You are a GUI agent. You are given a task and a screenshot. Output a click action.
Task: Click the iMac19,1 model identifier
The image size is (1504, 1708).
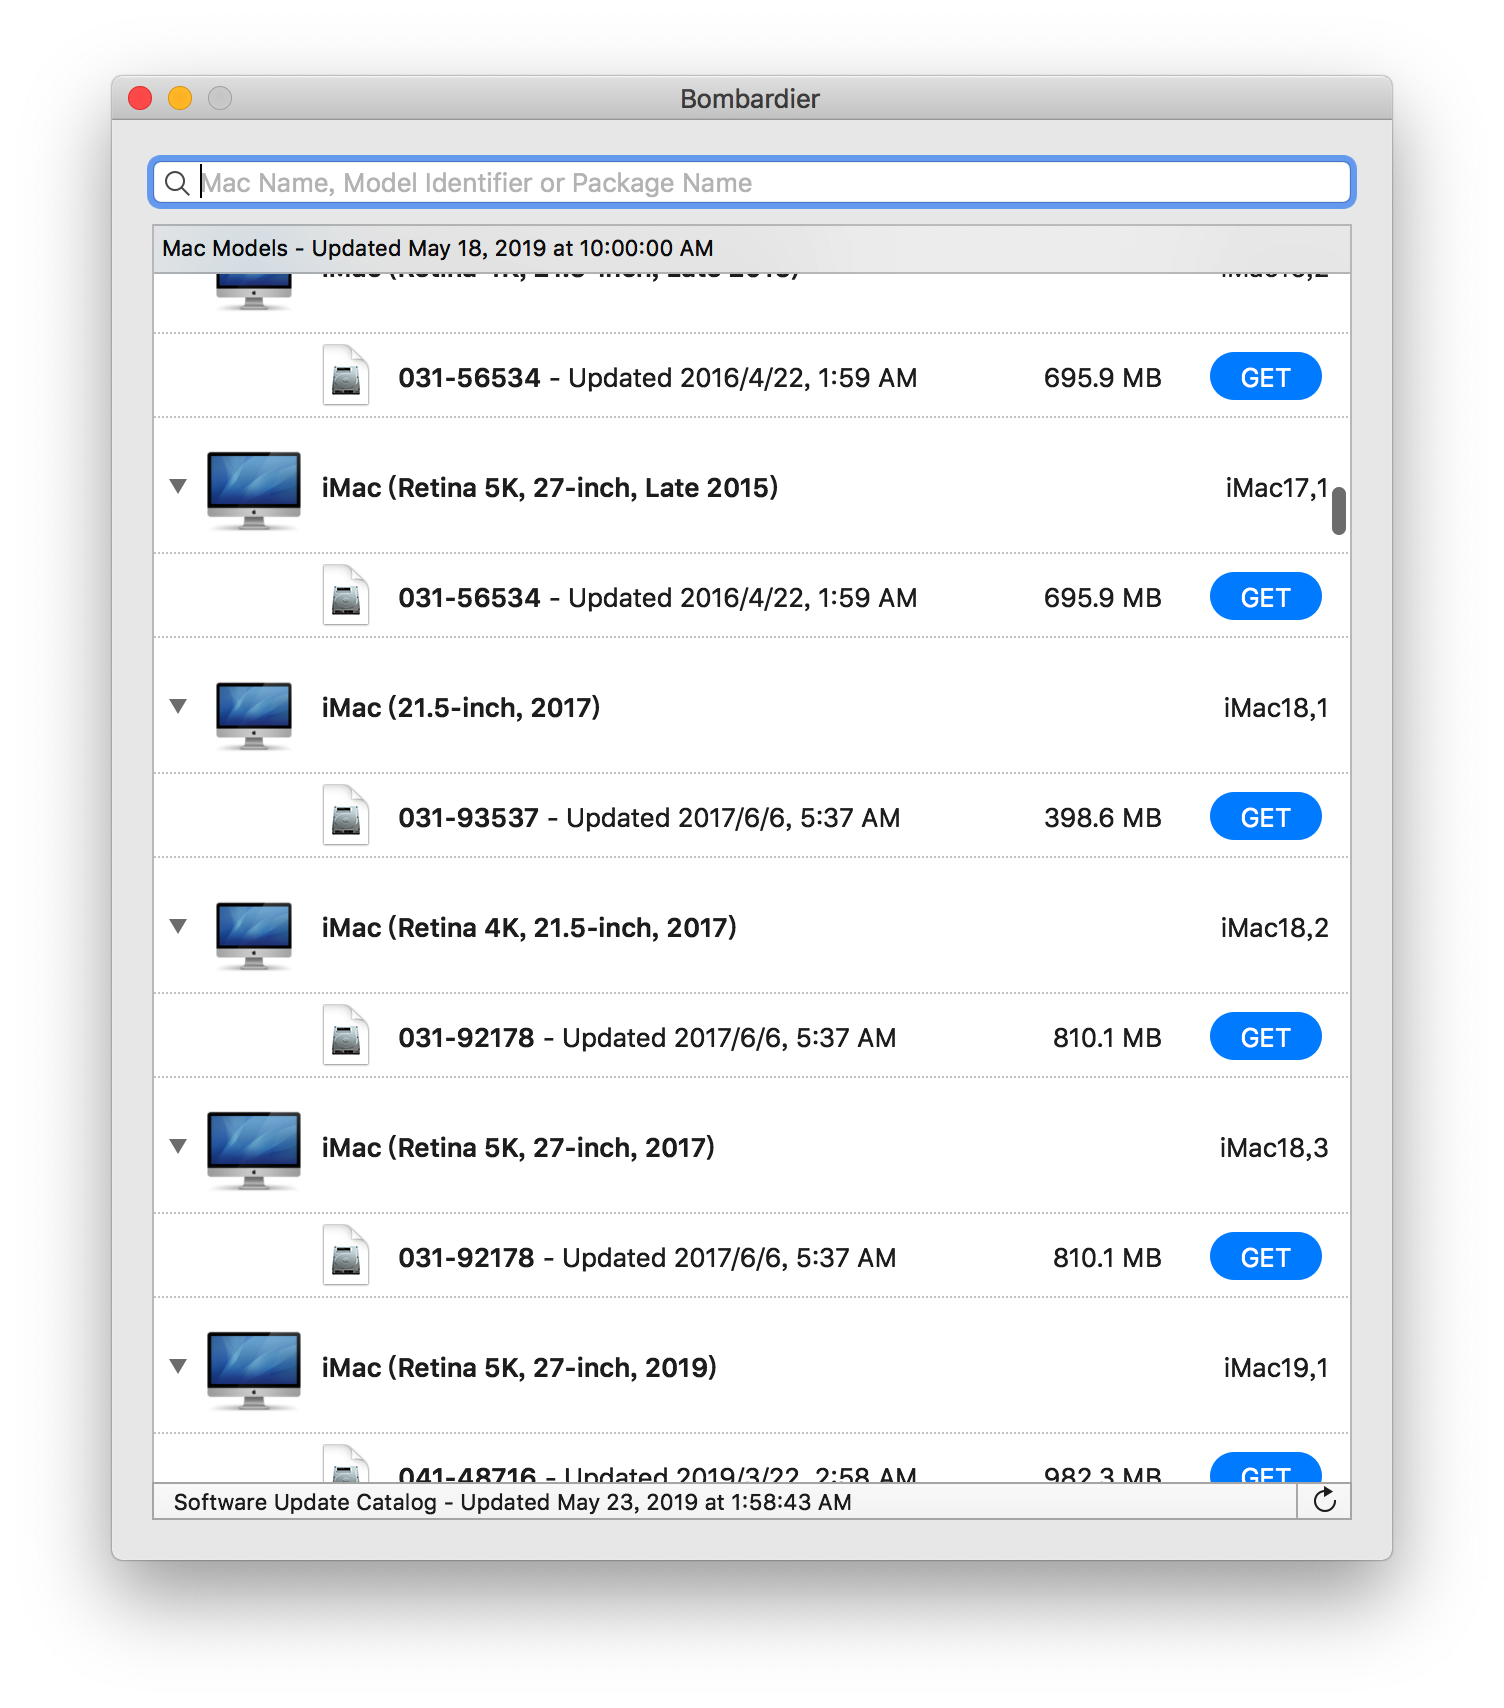[1276, 1368]
